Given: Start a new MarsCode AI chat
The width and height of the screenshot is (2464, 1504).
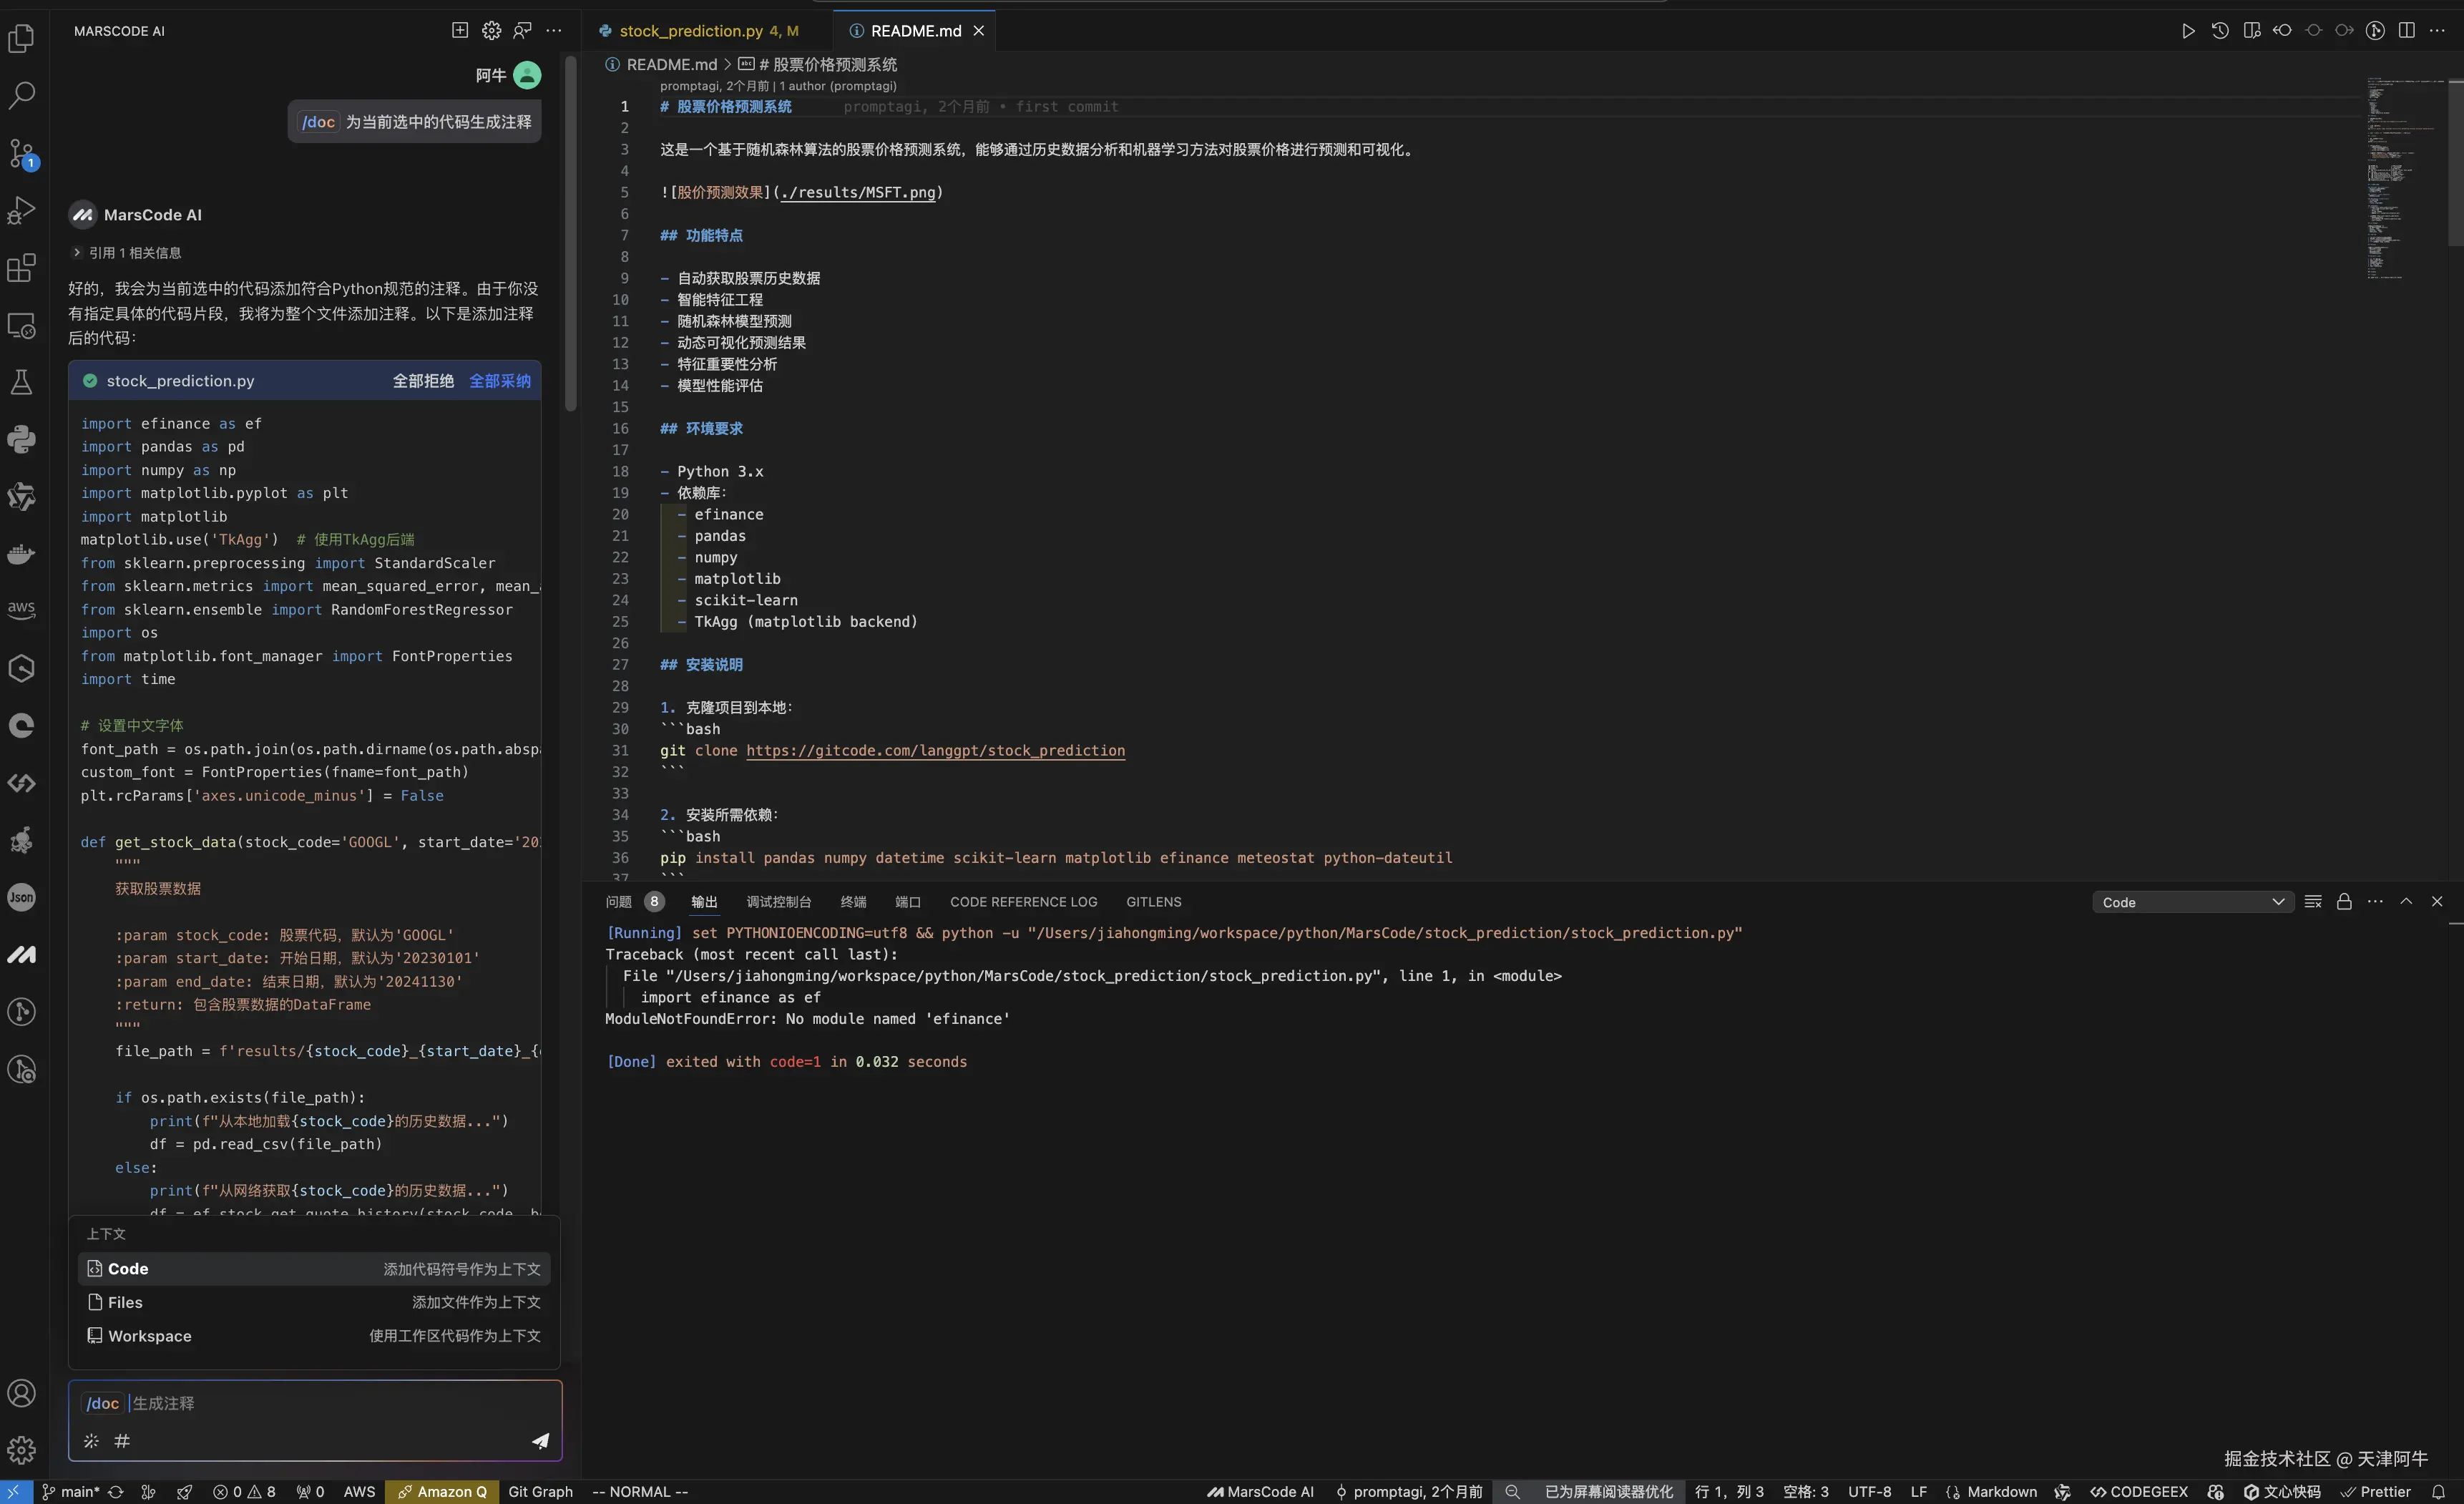Looking at the screenshot, I should point(459,30).
